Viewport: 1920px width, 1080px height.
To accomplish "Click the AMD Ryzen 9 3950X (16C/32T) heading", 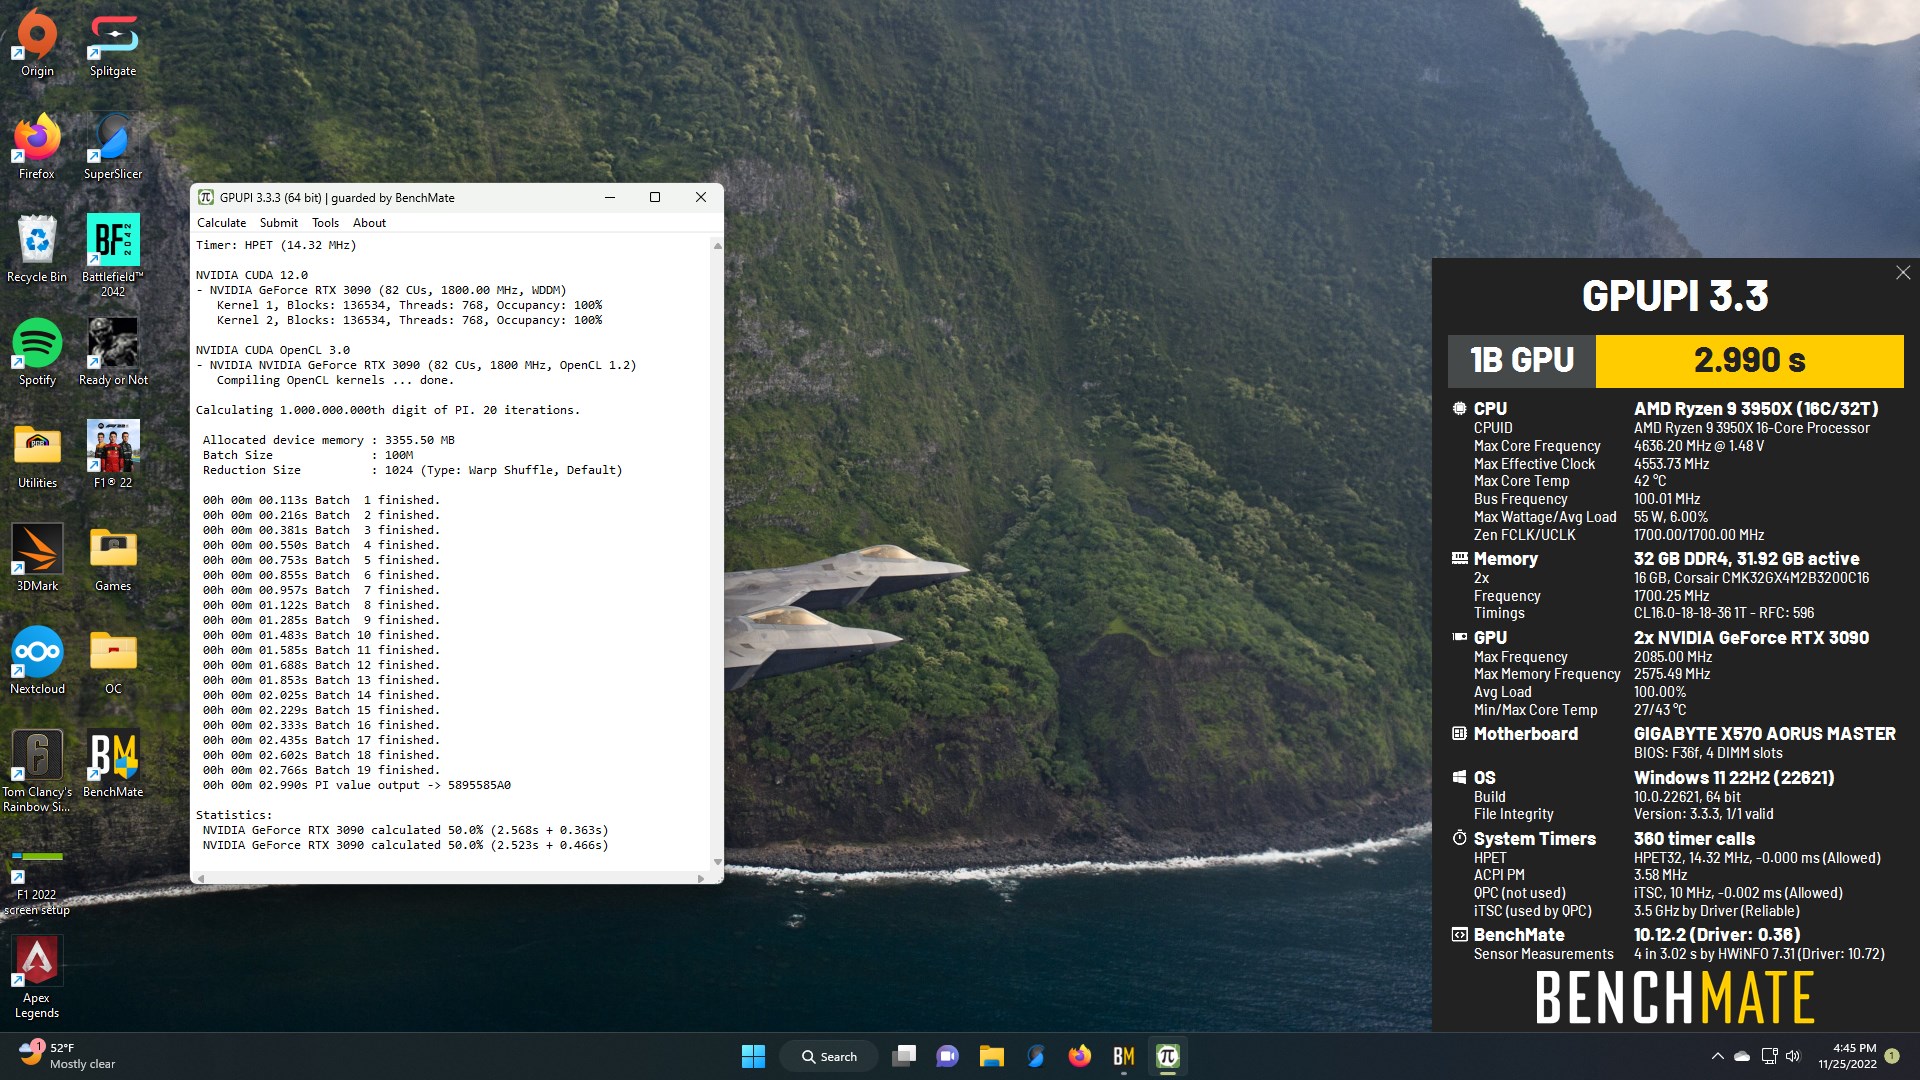I will [1756, 409].
